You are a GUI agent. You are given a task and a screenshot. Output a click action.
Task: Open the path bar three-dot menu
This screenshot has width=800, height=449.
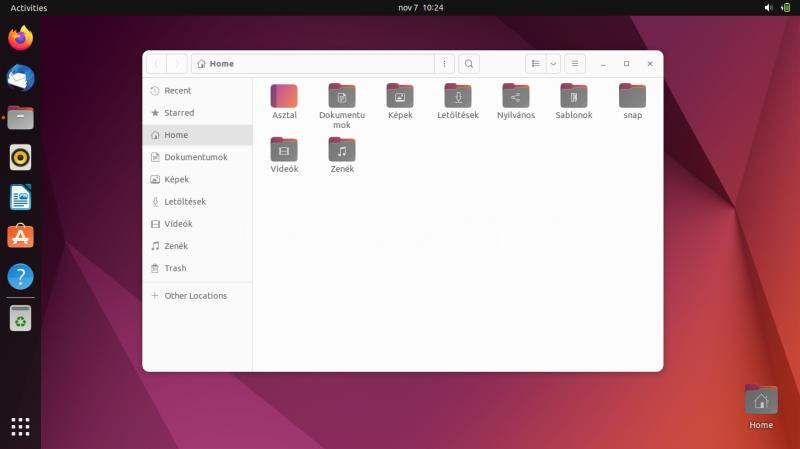[x=445, y=64]
